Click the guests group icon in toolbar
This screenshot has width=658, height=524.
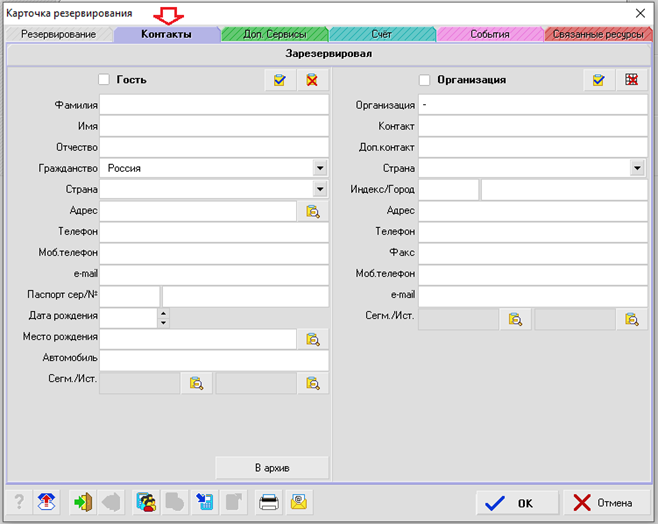[146, 502]
